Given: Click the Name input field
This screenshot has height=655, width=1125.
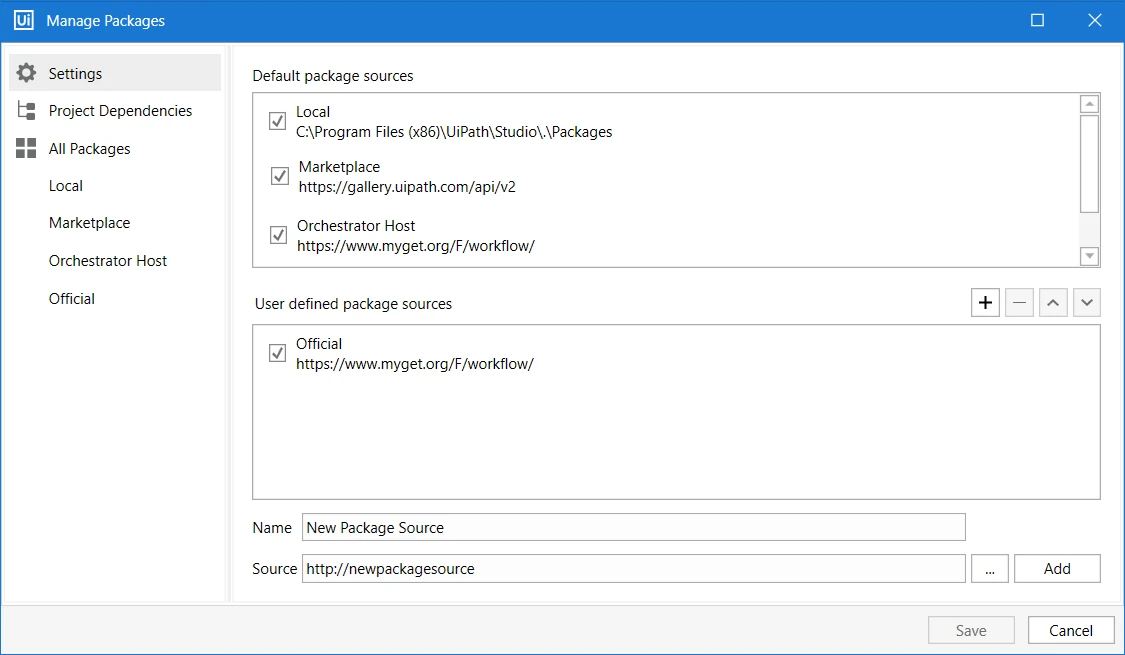Looking at the screenshot, I should 634,527.
